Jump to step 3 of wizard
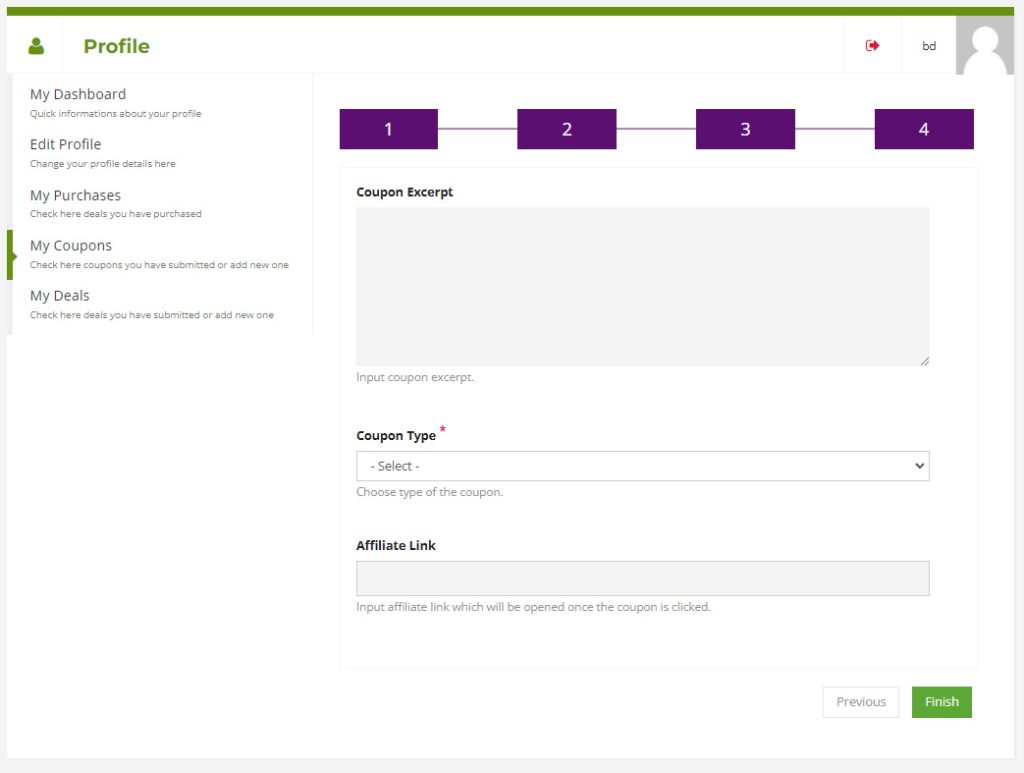 click(745, 129)
